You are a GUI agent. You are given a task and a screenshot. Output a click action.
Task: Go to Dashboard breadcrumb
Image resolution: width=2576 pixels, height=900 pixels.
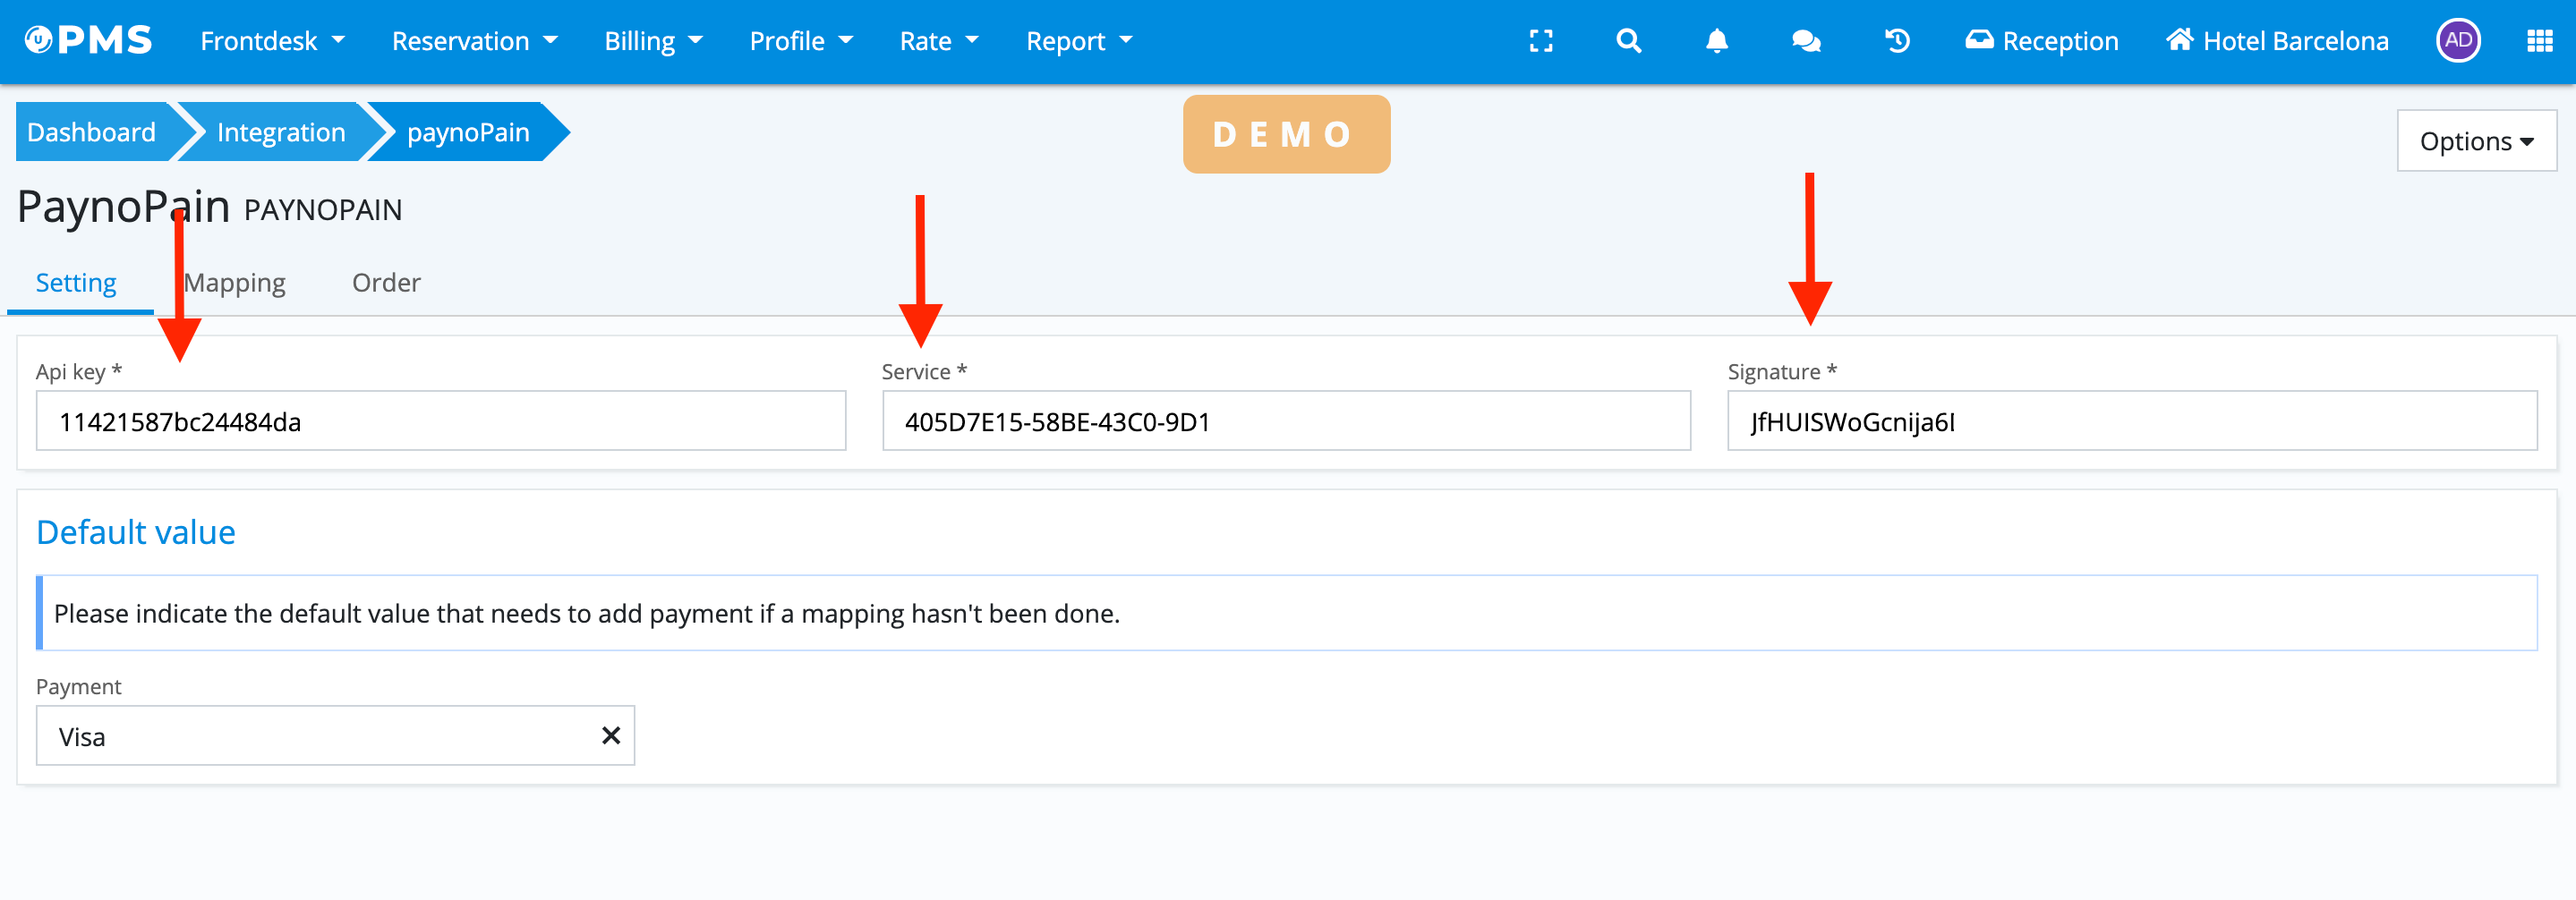(x=91, y=132)
